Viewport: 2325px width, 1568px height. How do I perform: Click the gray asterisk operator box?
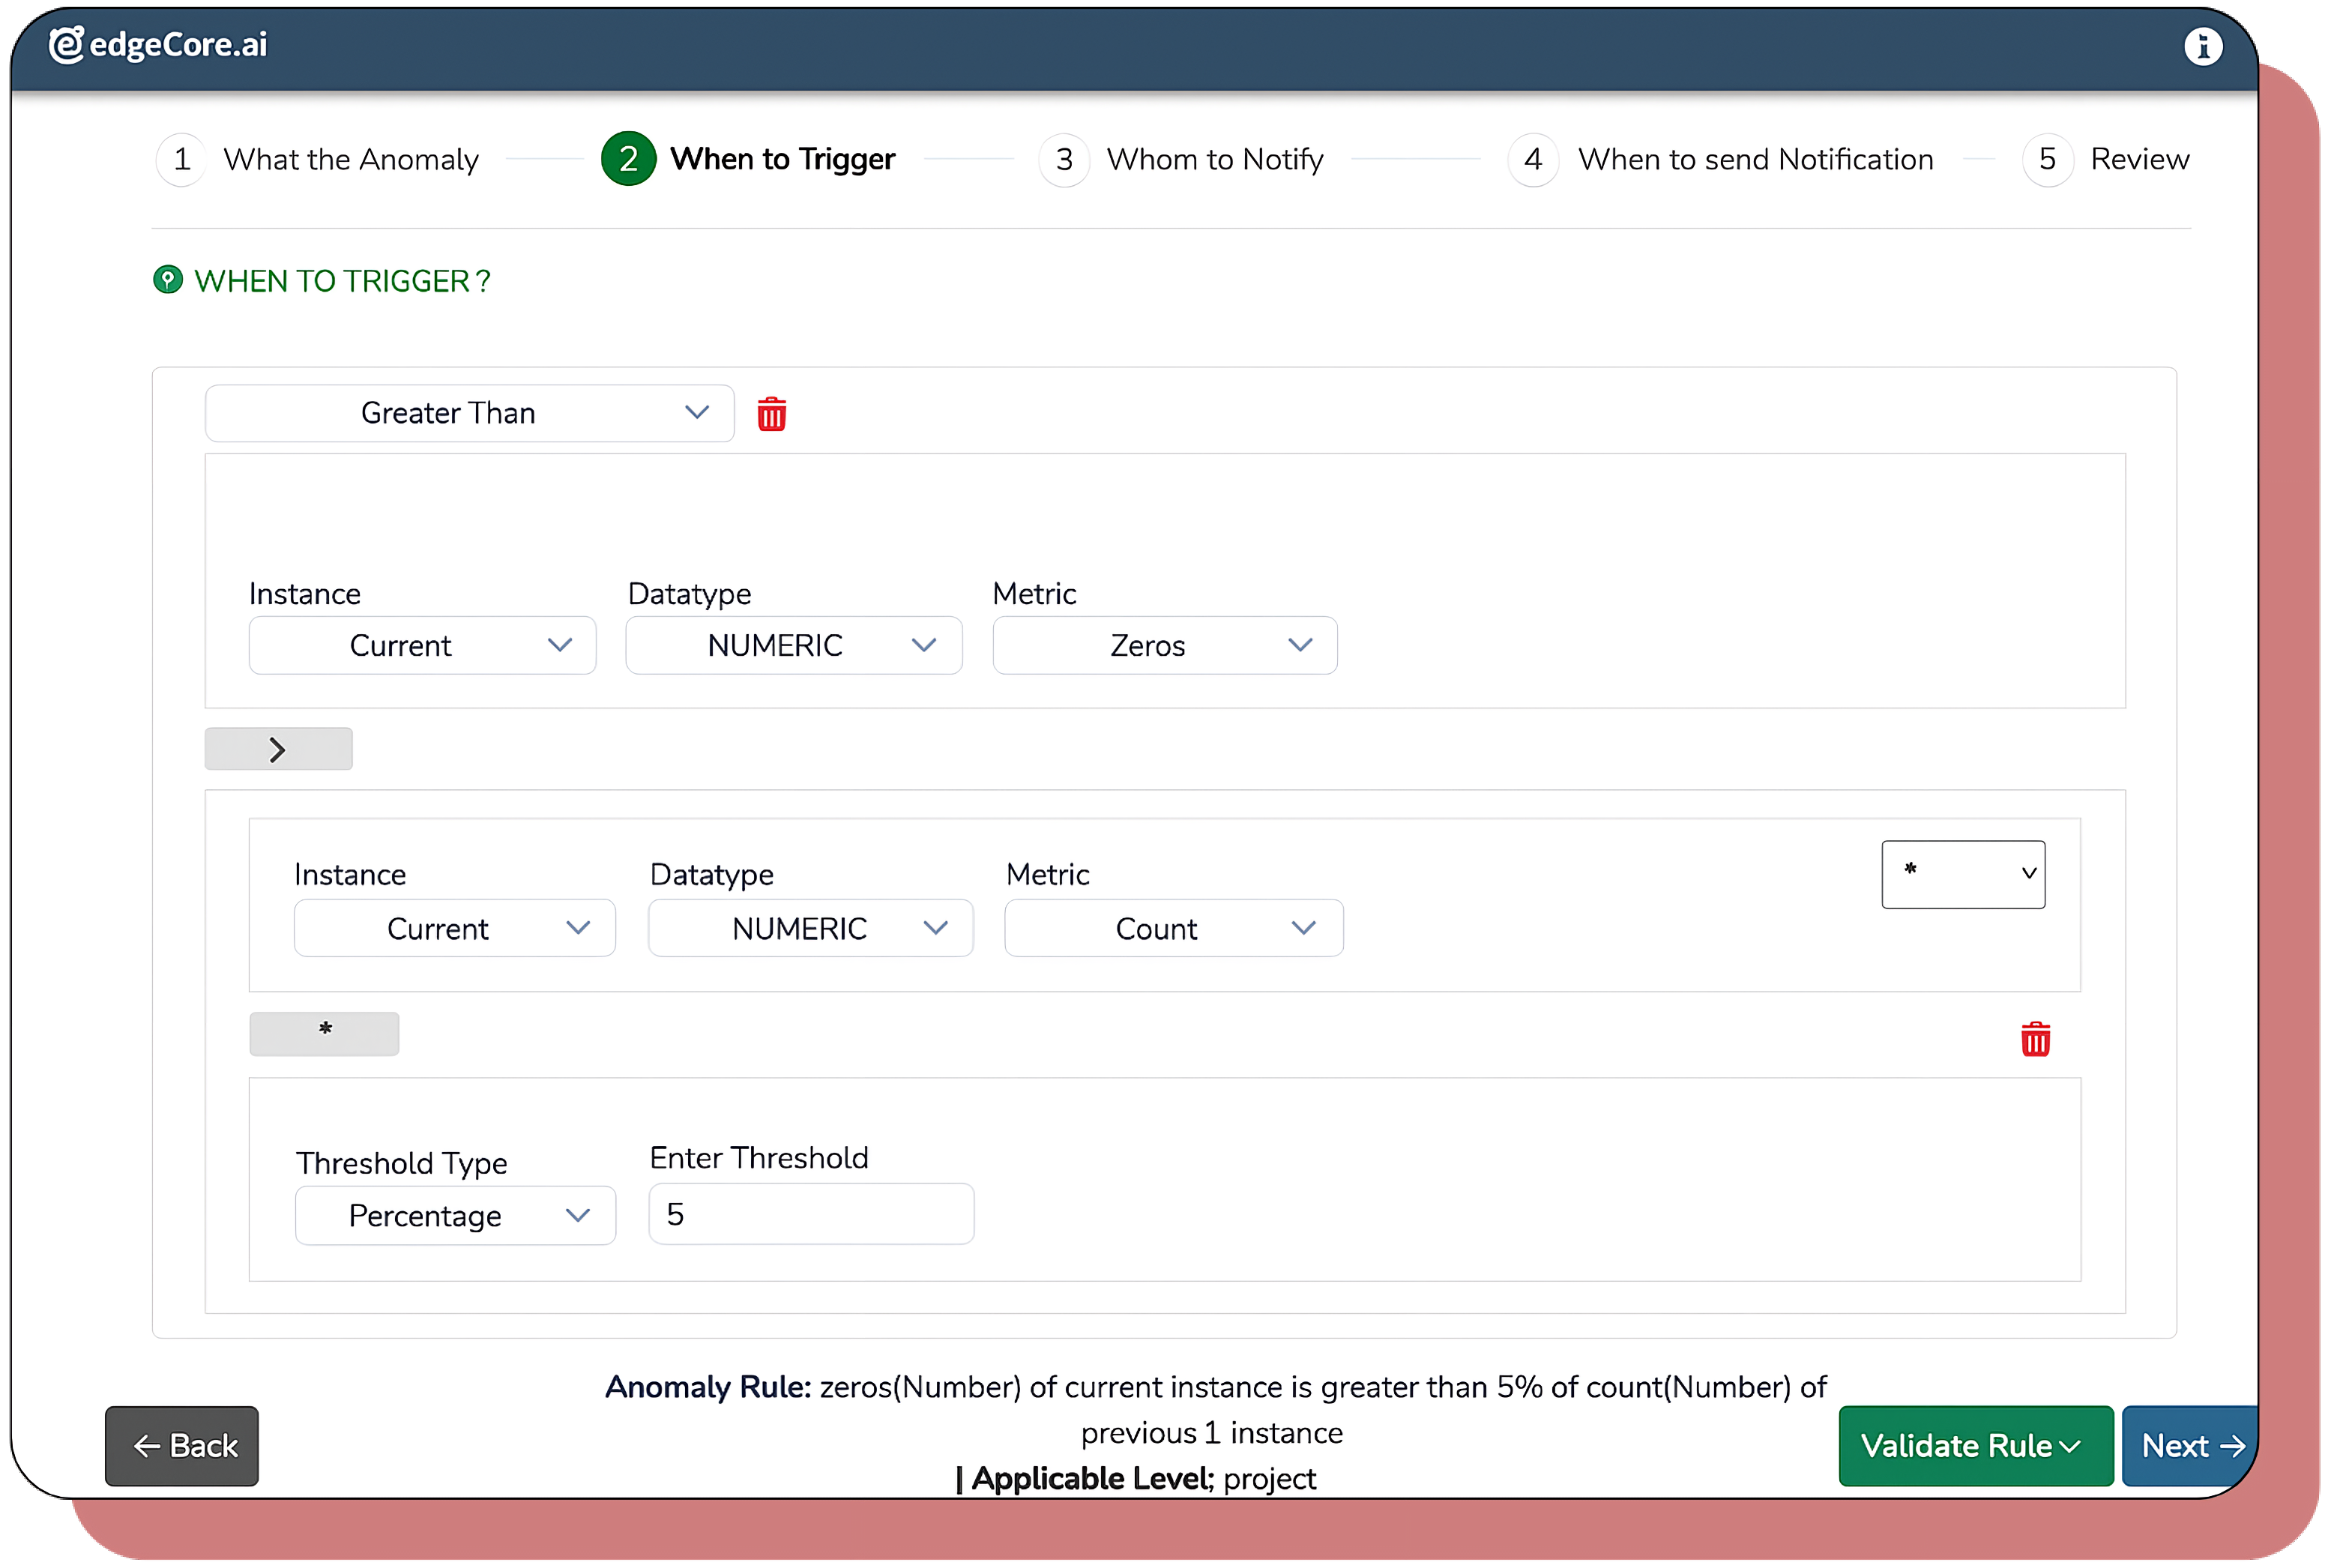click(x=324, y=1033)
